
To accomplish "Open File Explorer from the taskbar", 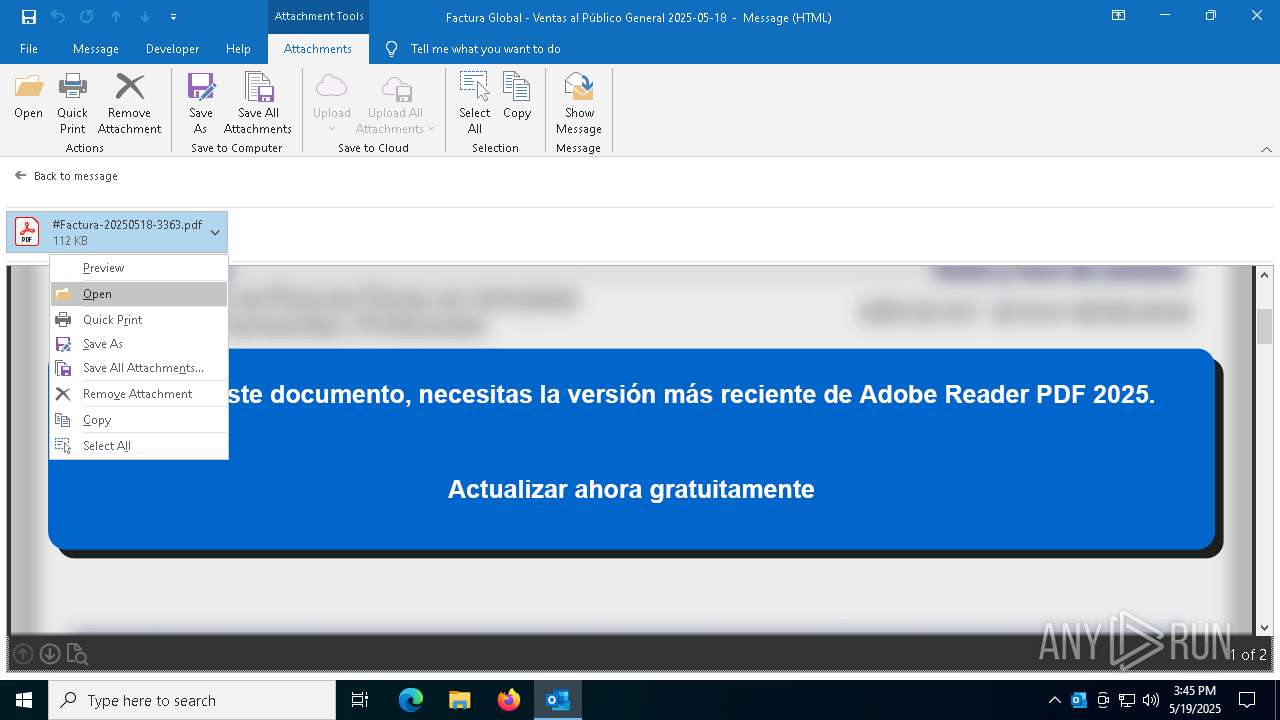I will 459,700.
